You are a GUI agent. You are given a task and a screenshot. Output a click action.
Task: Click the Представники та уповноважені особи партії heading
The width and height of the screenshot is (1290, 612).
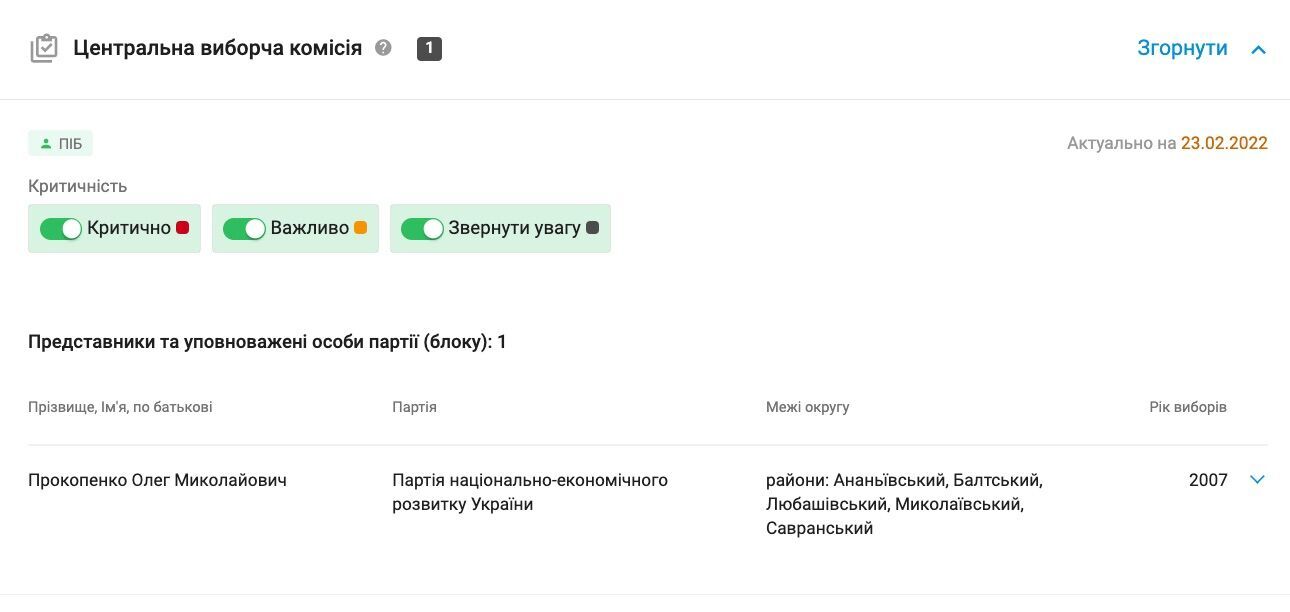click(267, 342)
